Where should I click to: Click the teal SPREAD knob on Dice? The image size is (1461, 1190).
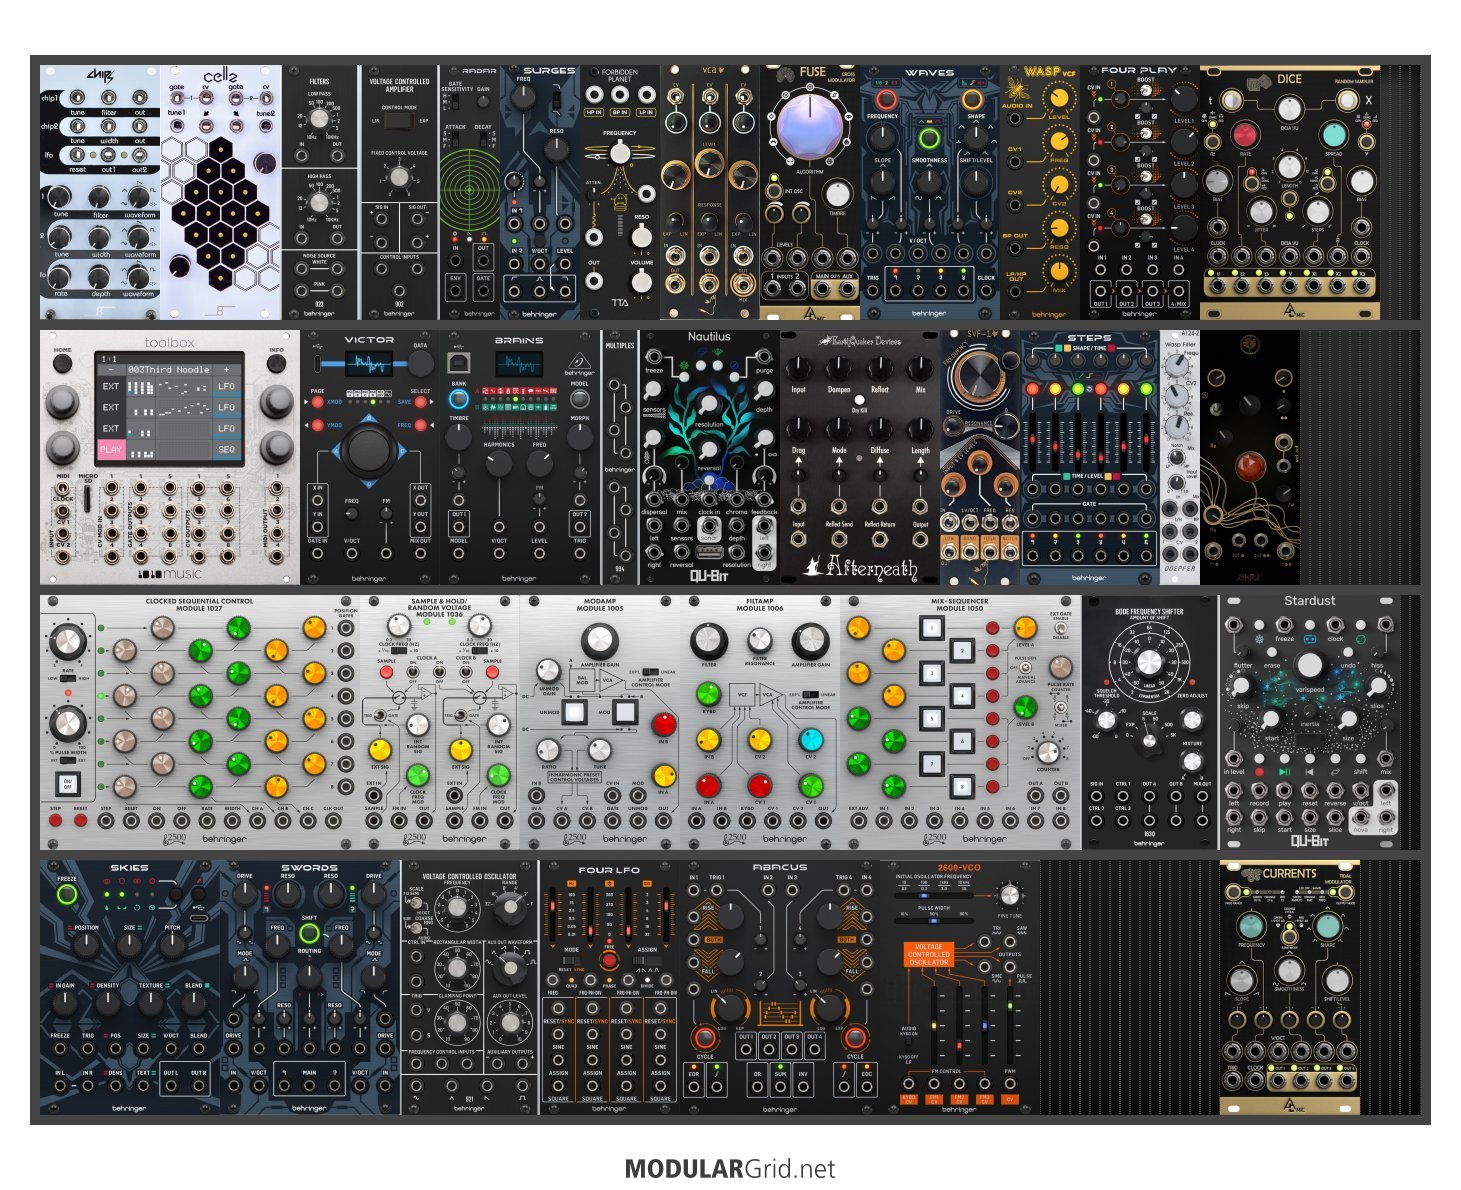1334,135
